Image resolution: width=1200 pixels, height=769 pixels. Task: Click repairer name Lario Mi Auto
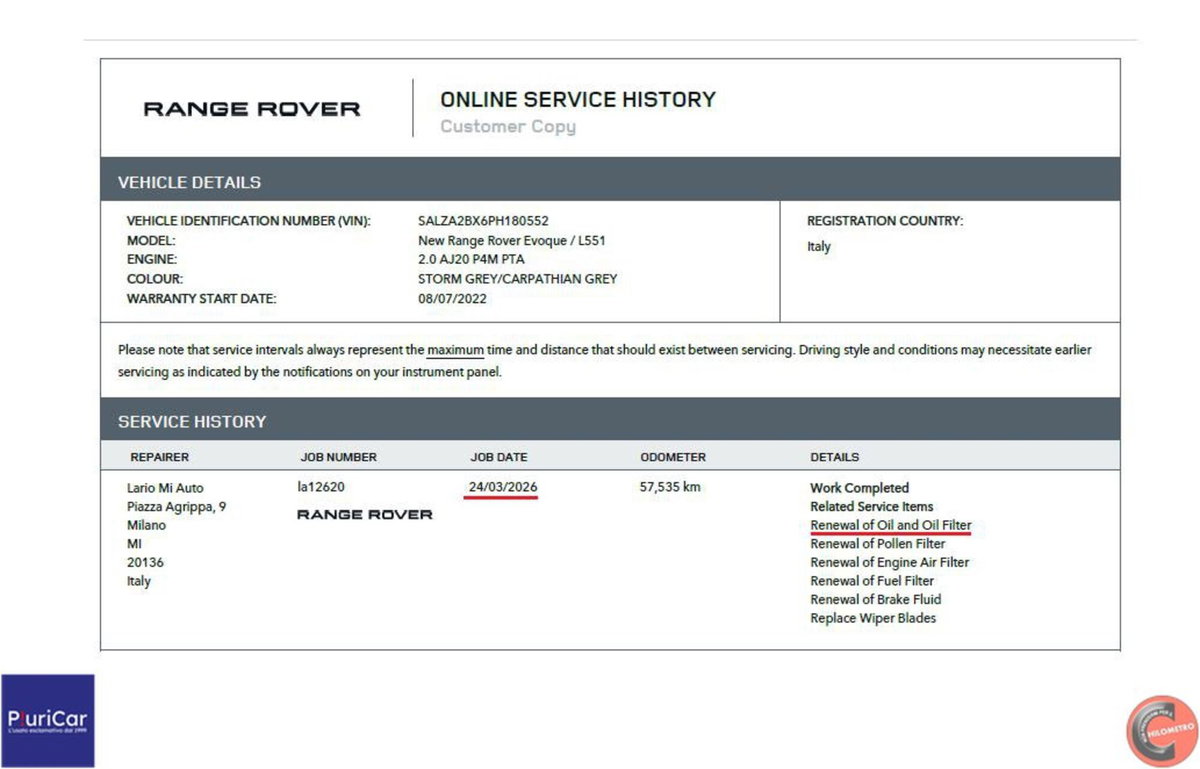pos(165,488)
